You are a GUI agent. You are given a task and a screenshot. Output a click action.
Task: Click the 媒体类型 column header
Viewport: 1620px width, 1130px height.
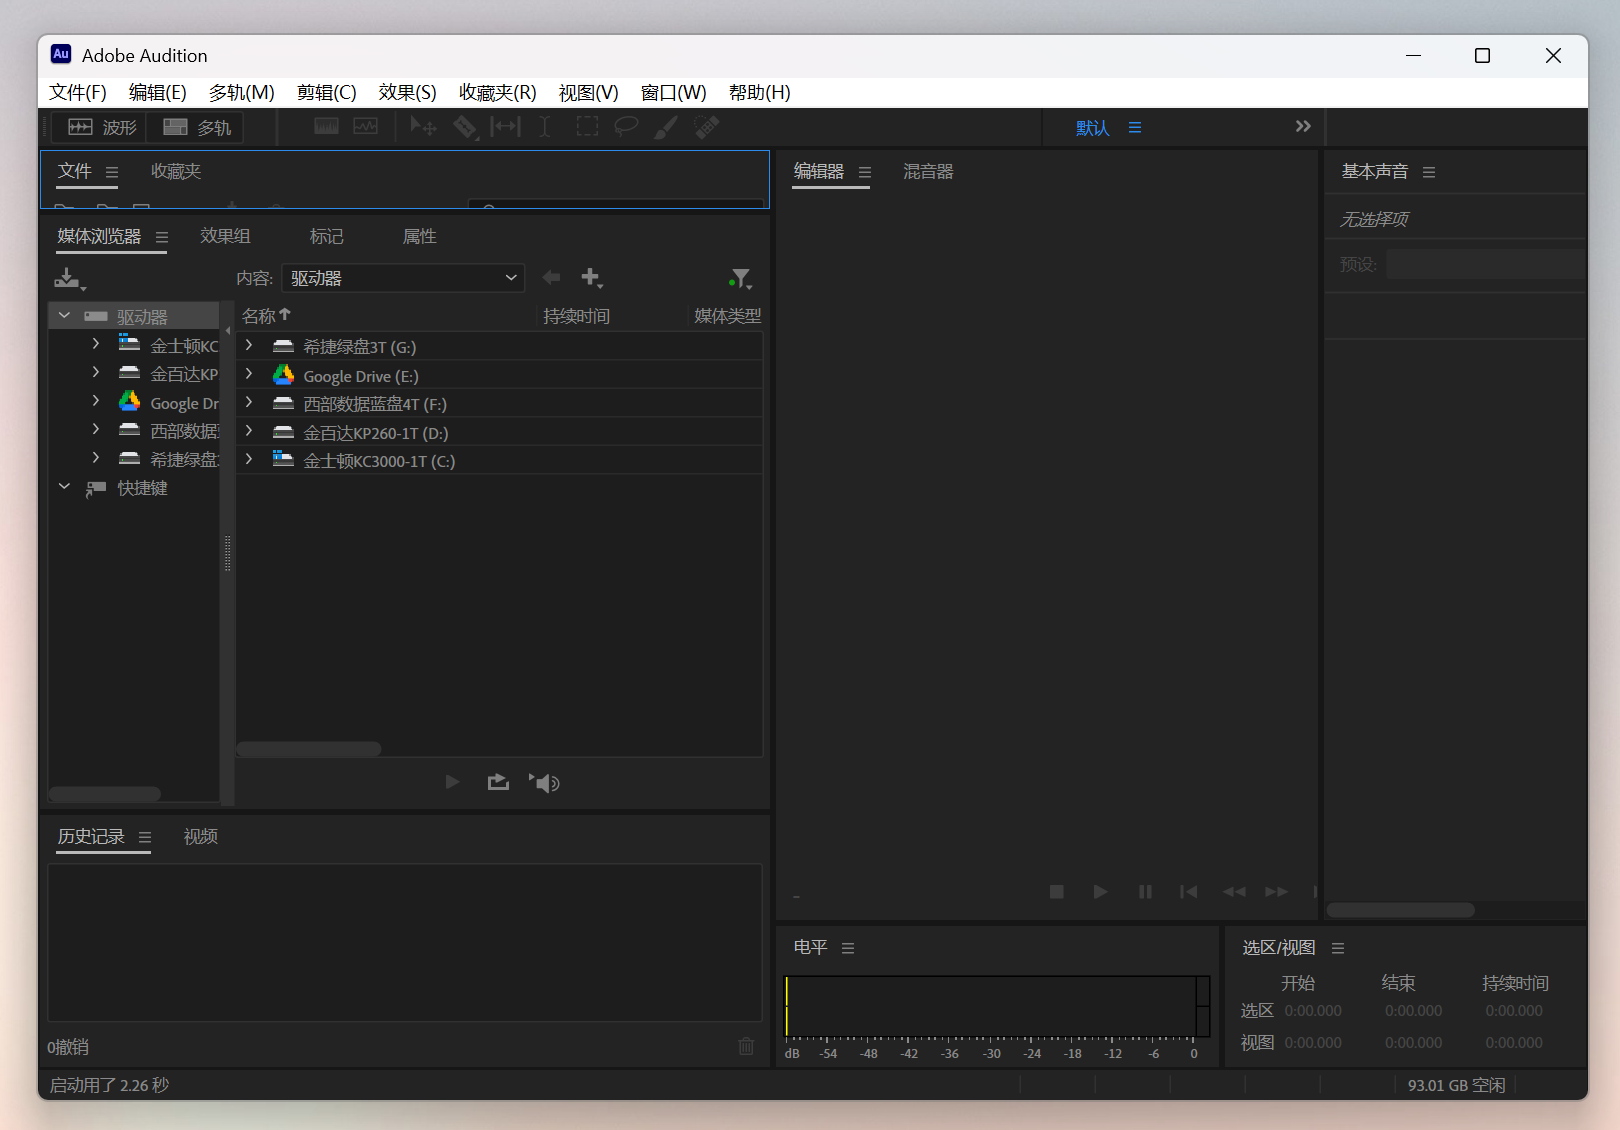pos(727,316)
